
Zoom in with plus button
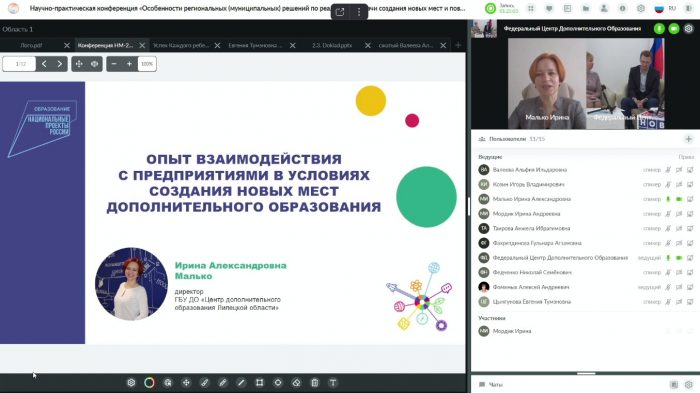pyautogui.click(x=129, y=64)
